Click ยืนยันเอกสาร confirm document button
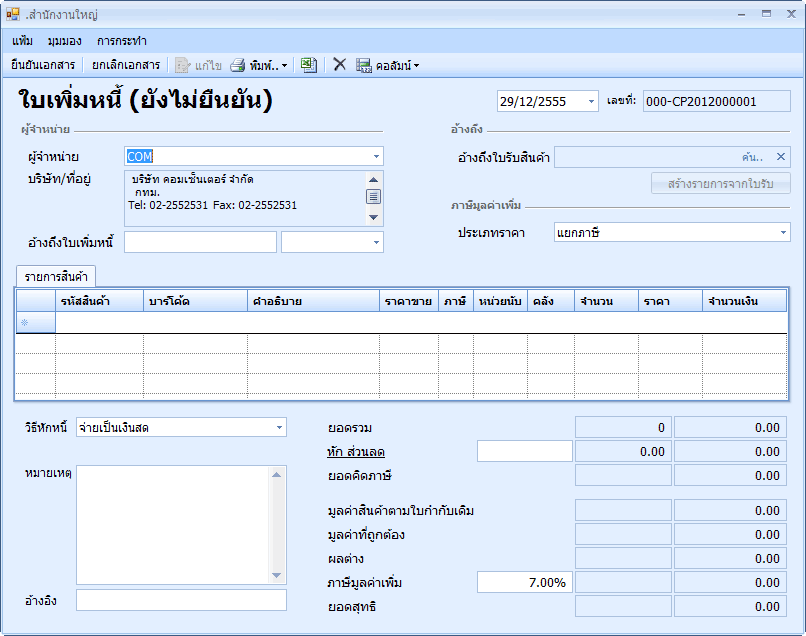Viewport: 806px width, 636px height. click(43, 65)
